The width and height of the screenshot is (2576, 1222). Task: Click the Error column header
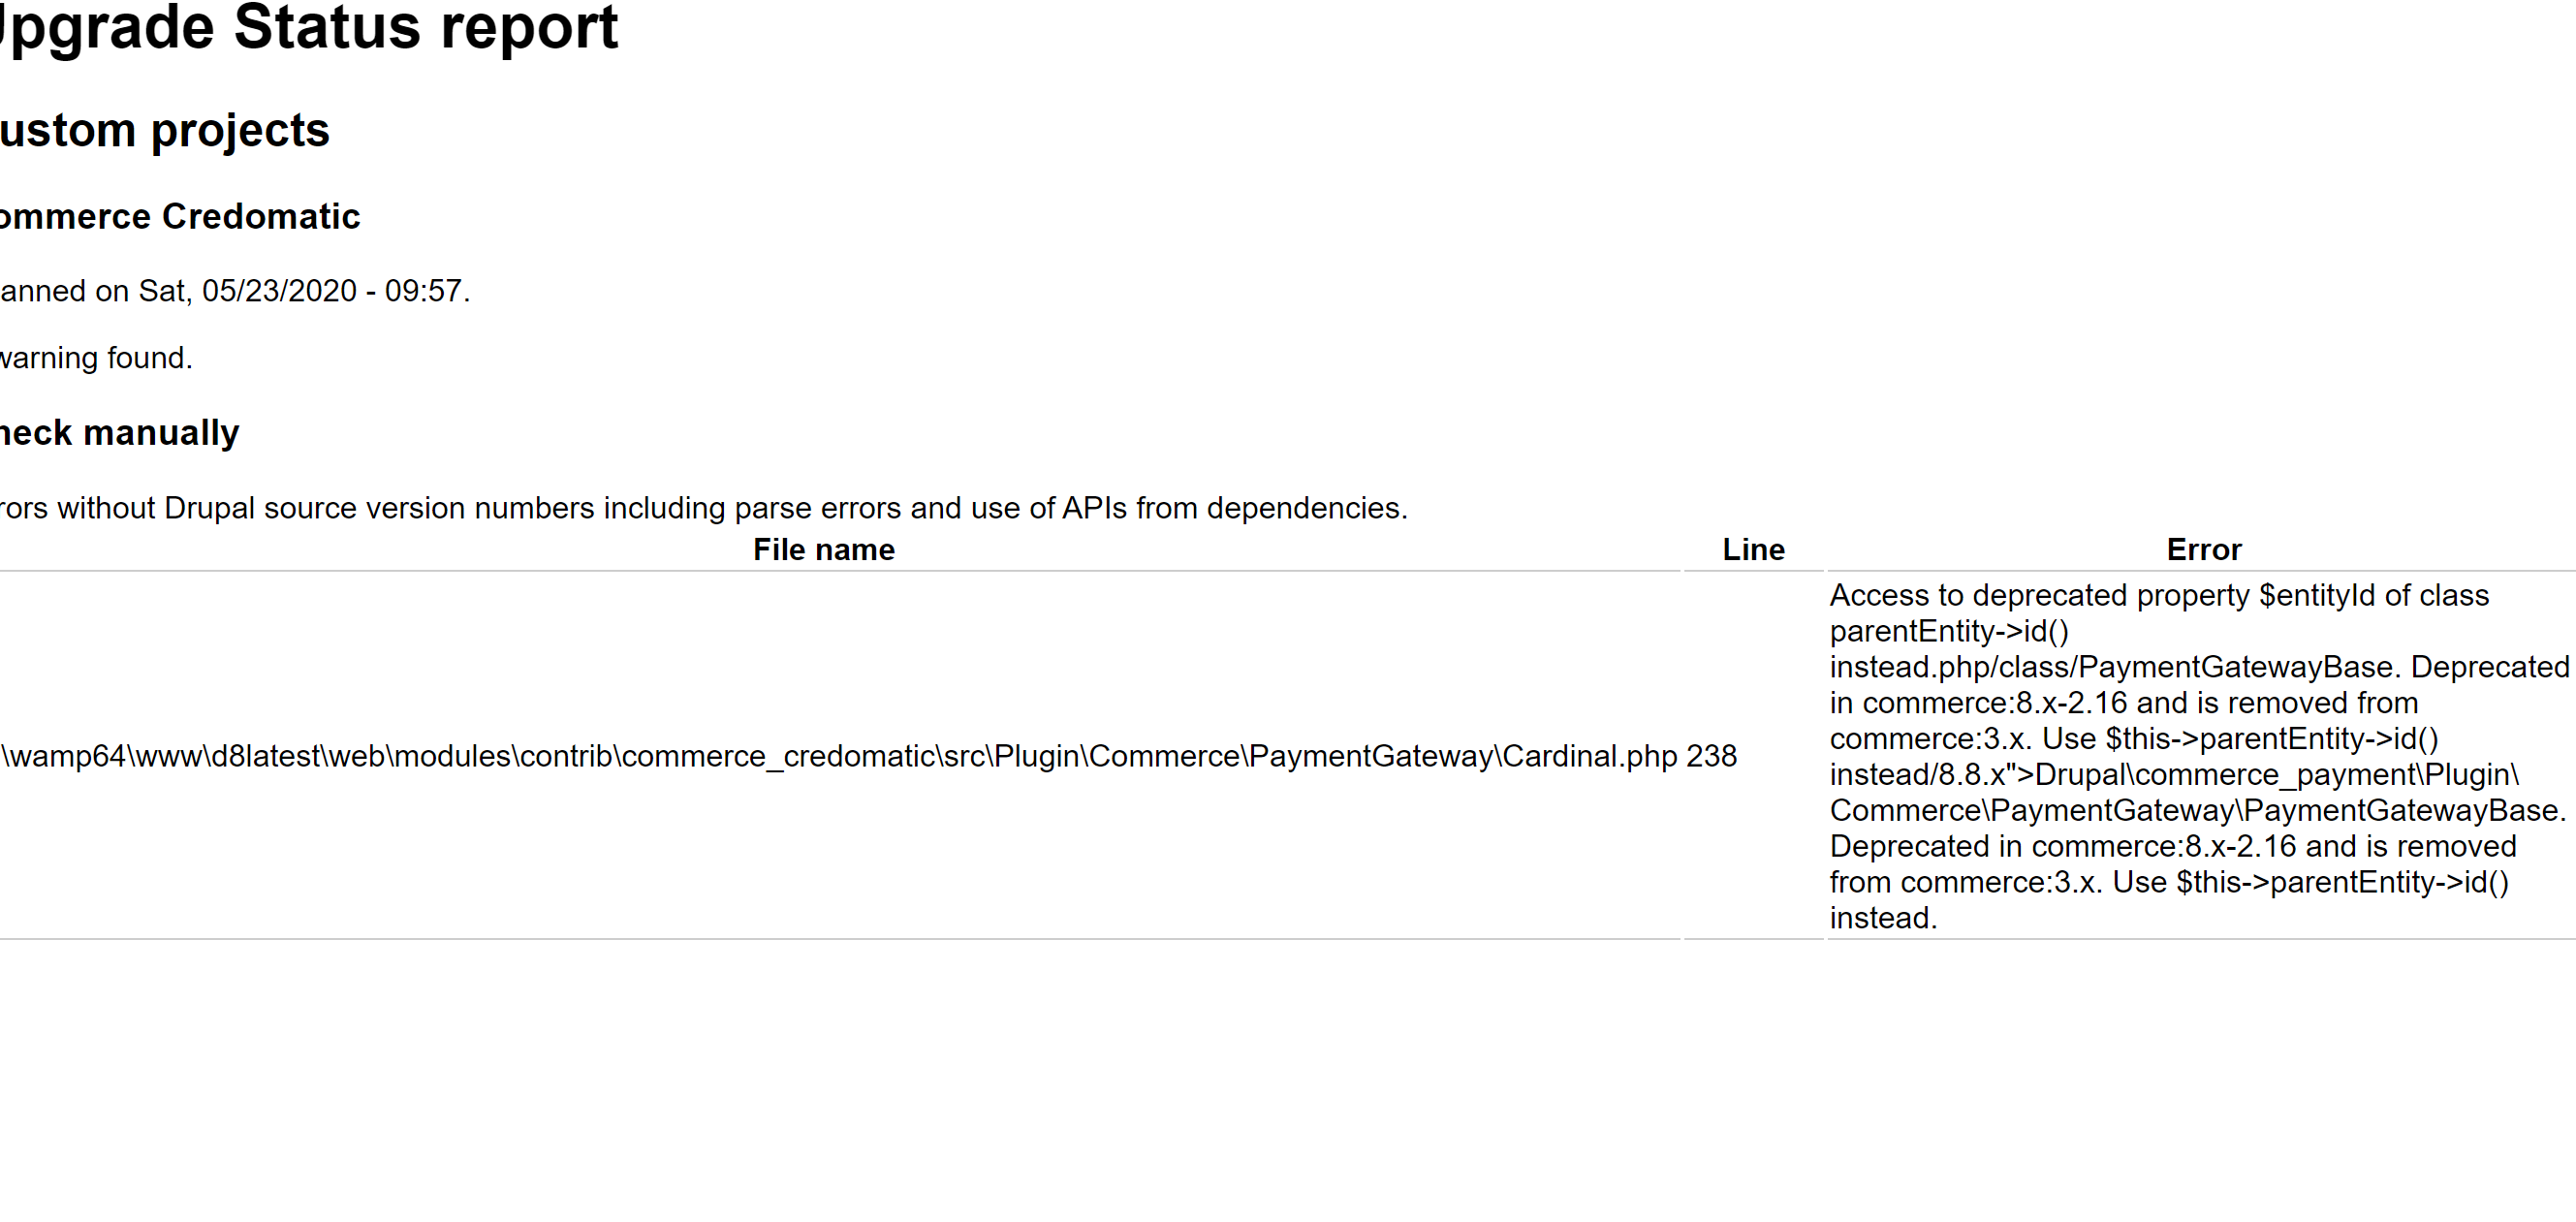tap(2203, 550)
